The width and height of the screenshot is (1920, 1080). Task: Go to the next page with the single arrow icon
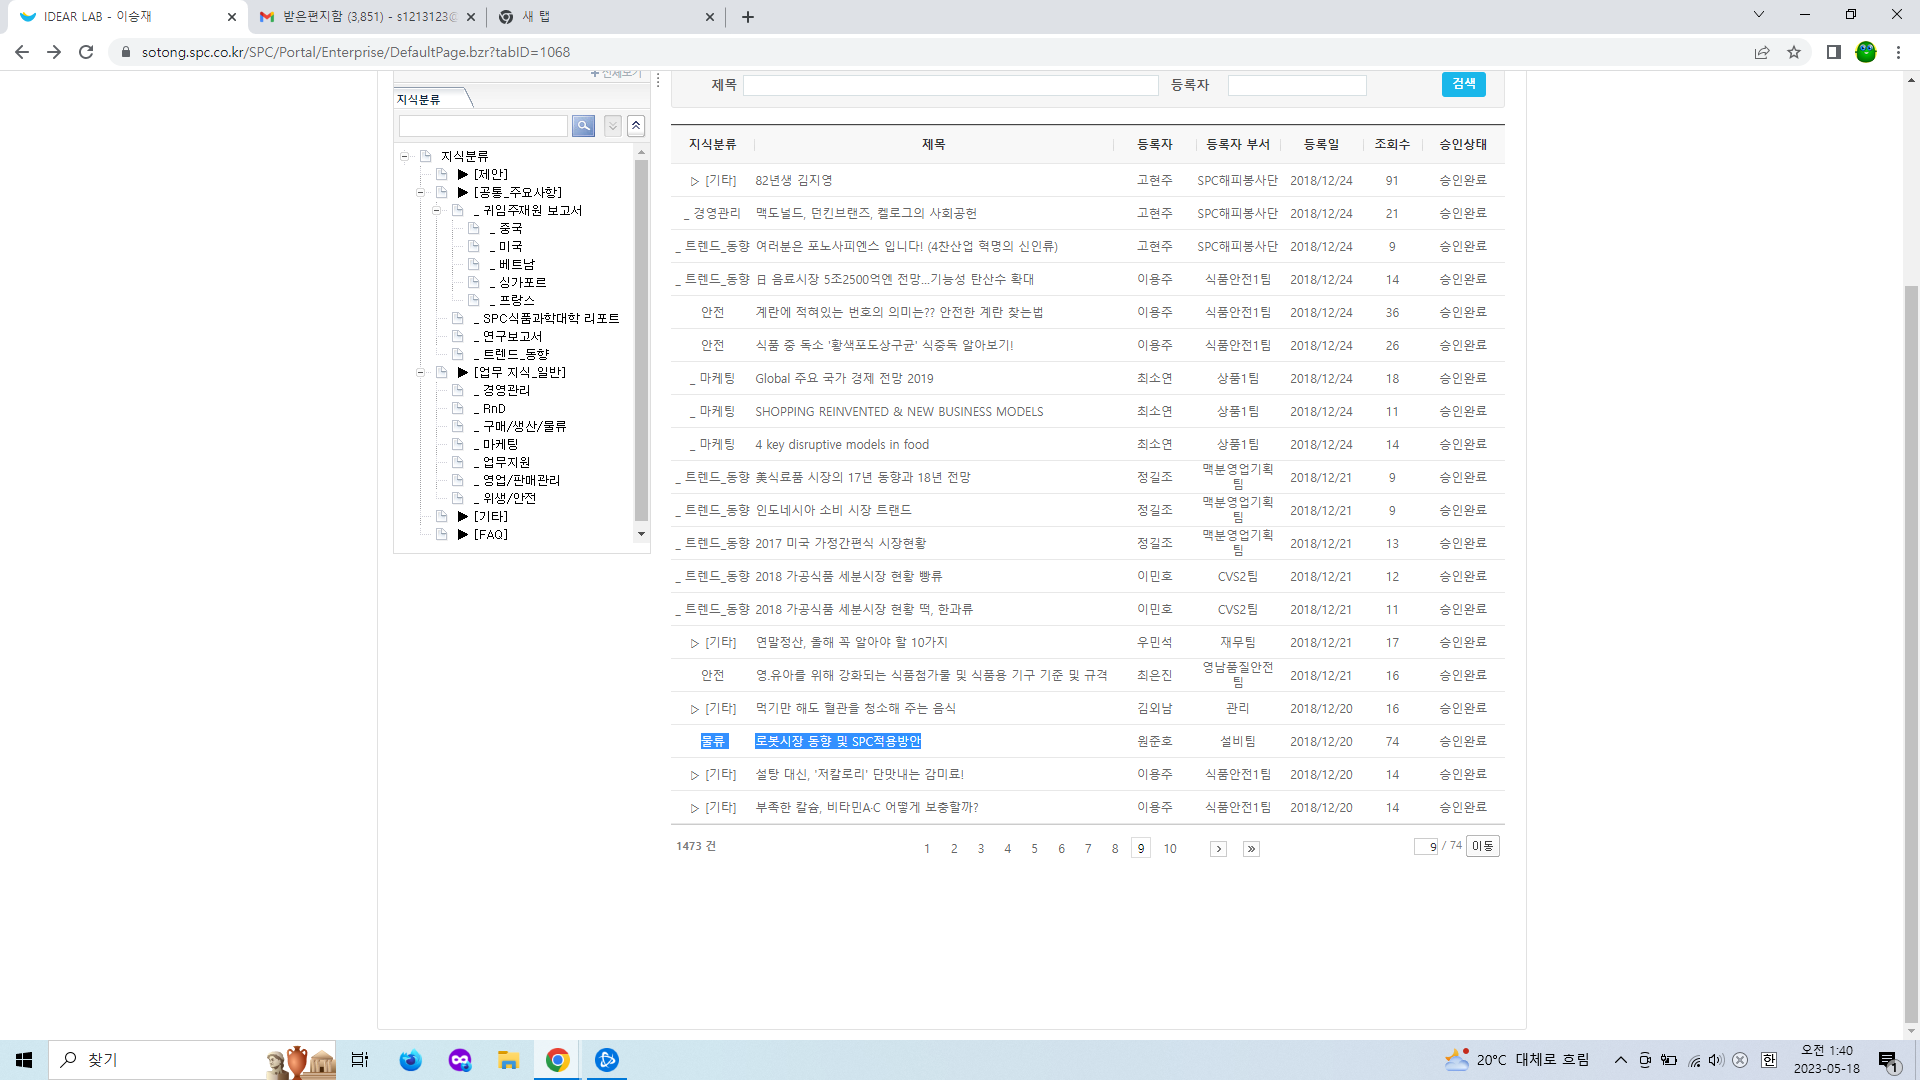pos(1218,849)
